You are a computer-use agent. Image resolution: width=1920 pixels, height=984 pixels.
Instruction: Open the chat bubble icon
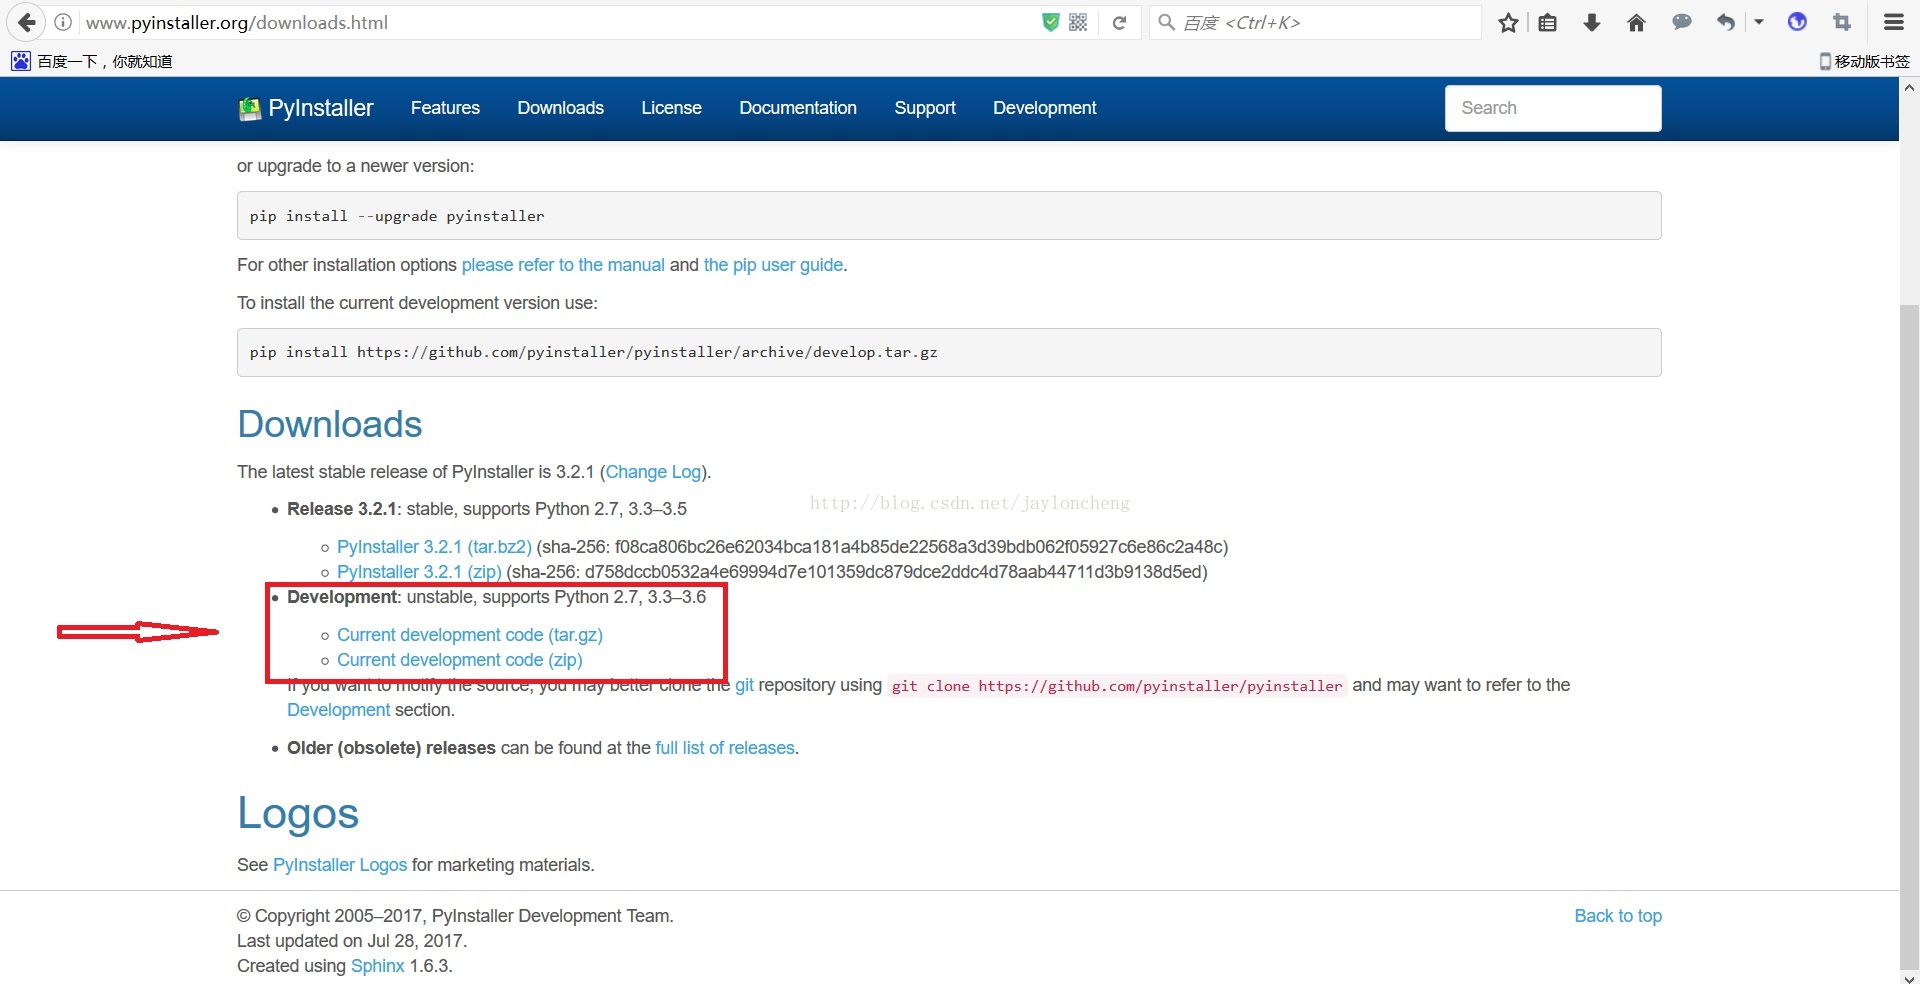coord(1682,22)
